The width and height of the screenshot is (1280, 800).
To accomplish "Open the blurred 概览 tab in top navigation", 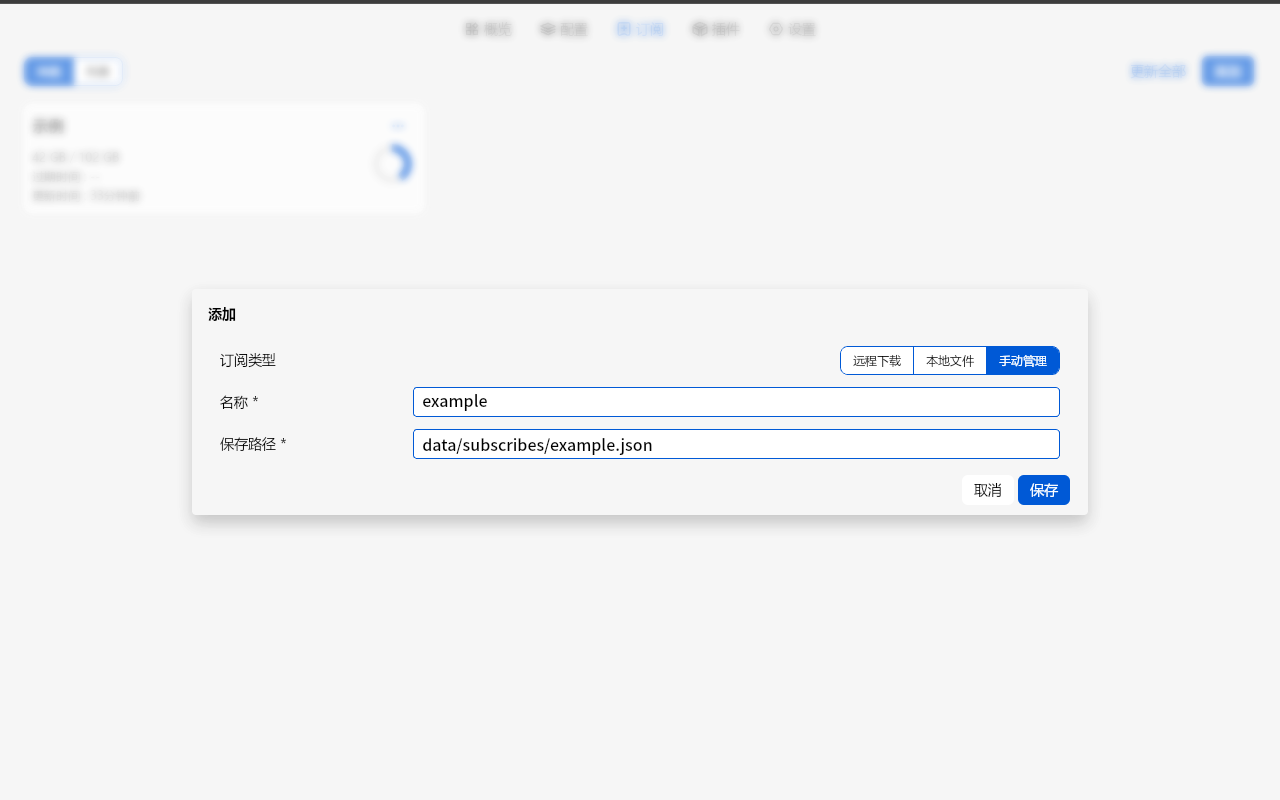I will pyautogui.click(x=488, y=29).
